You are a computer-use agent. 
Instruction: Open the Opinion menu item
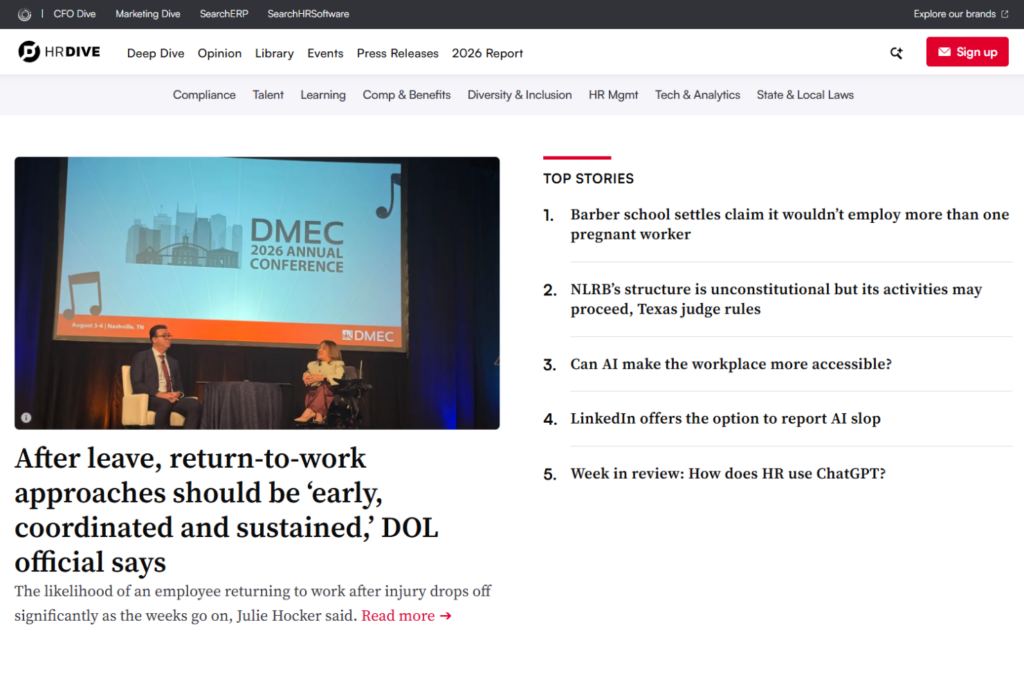pos(219,54)
